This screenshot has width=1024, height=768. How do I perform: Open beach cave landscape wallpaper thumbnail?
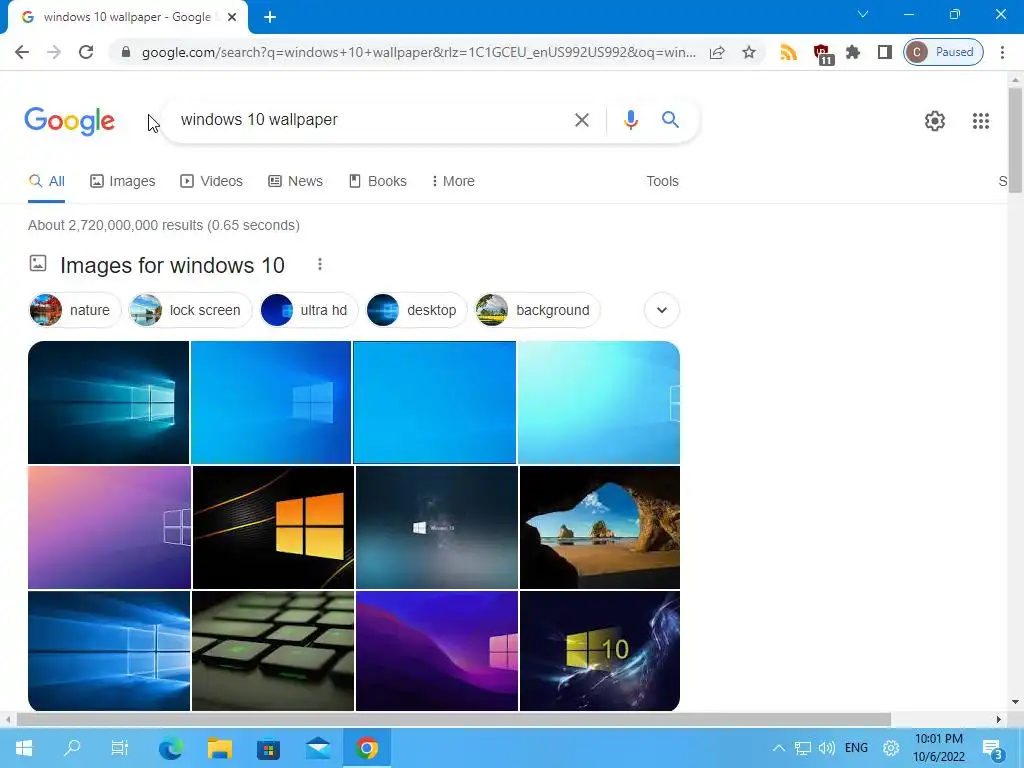(600, 527)
